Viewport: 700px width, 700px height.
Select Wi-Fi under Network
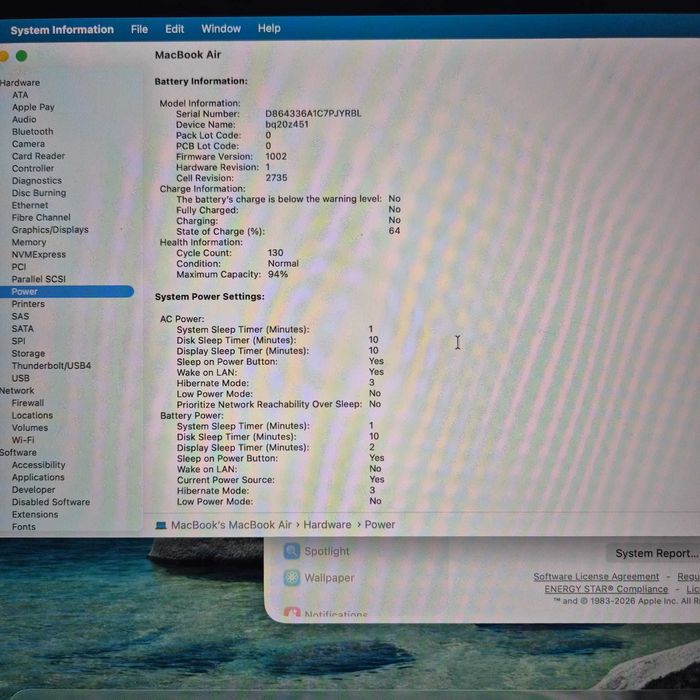(23, 440)
